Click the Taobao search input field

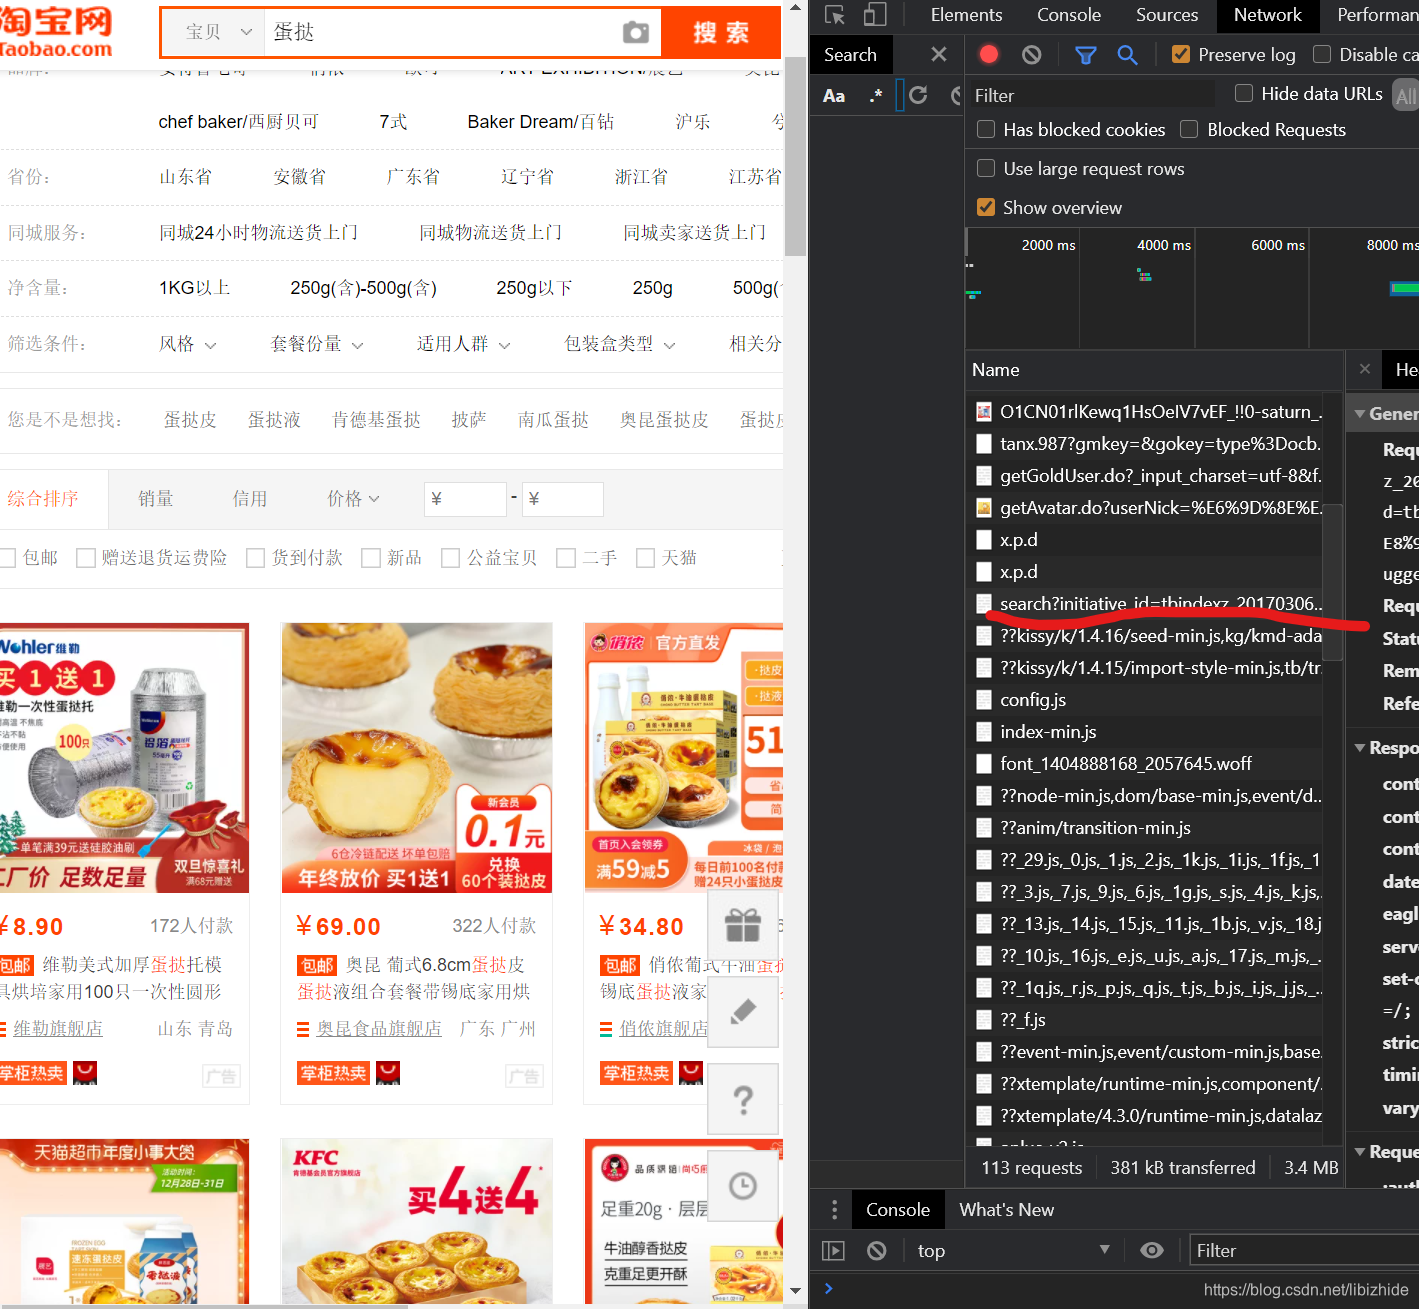click(x=440, y=33)
